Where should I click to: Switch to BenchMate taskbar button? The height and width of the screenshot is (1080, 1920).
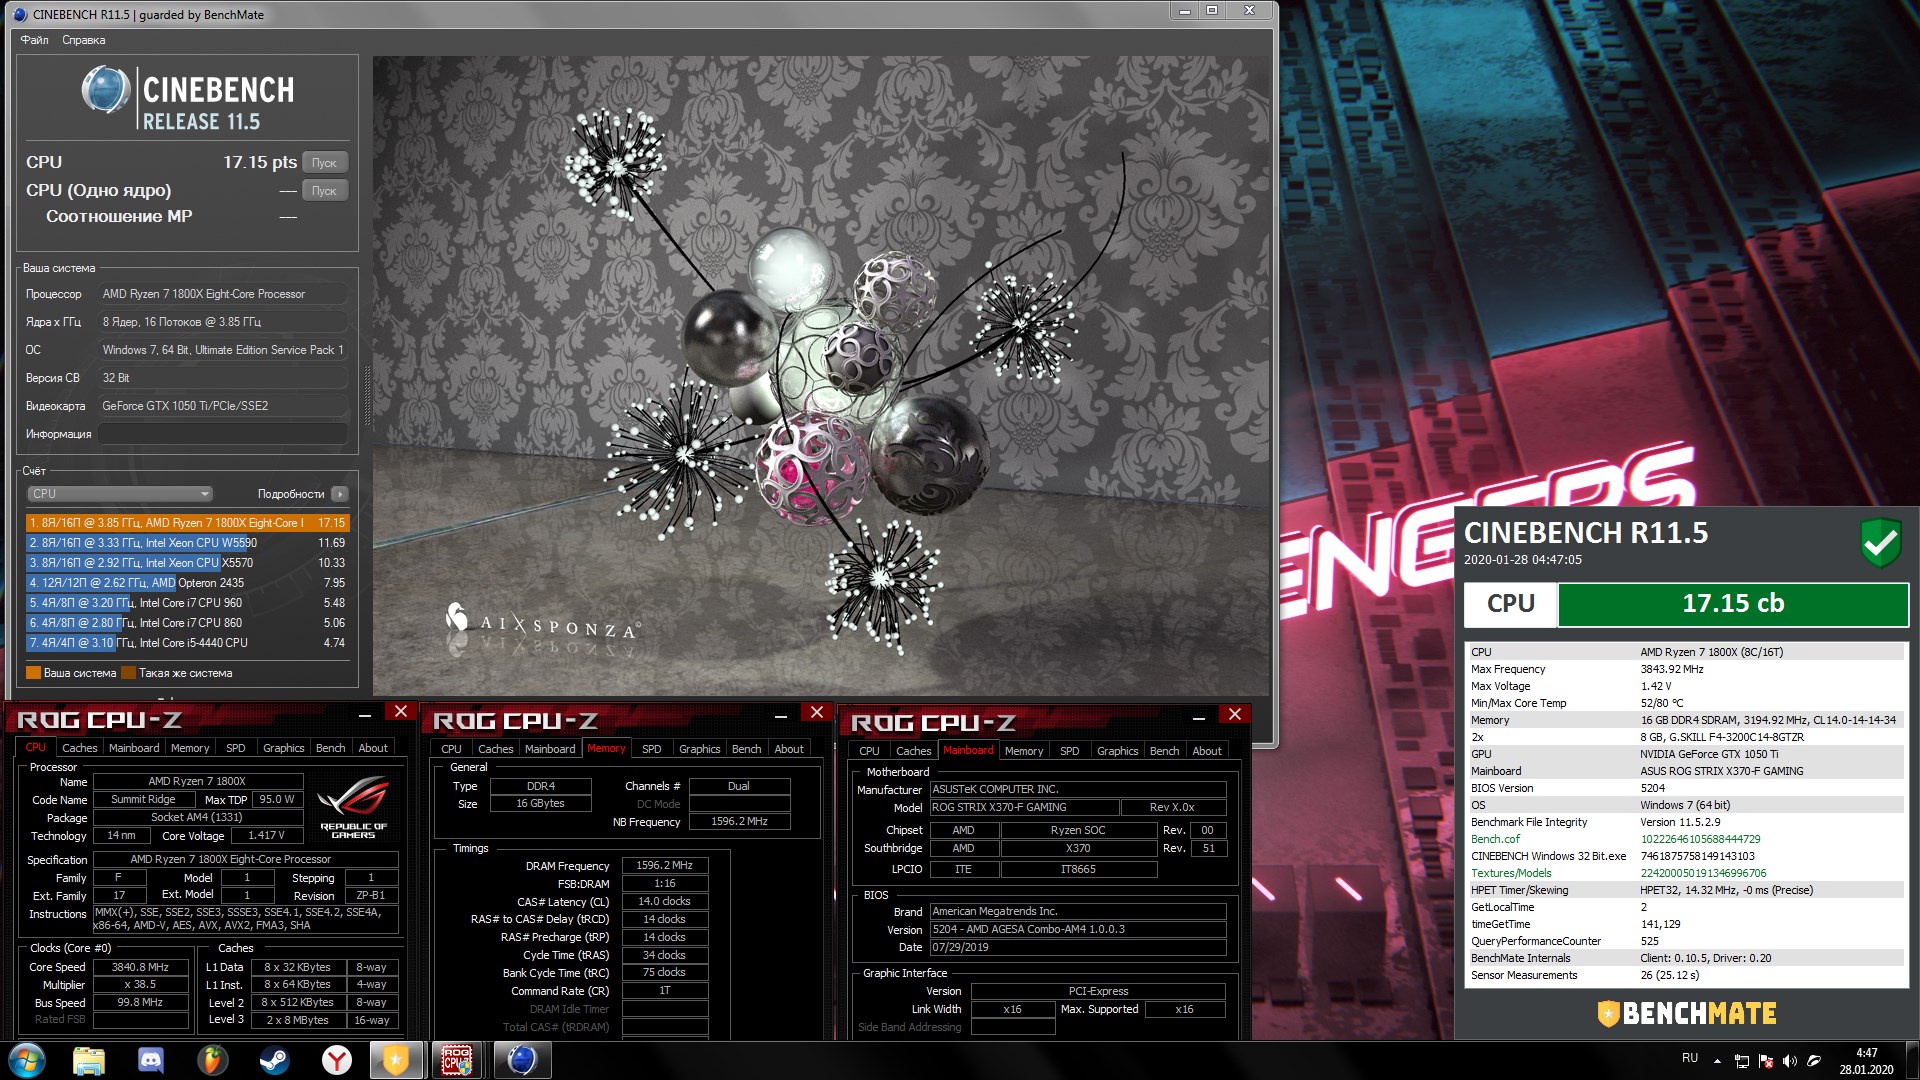396,1060
